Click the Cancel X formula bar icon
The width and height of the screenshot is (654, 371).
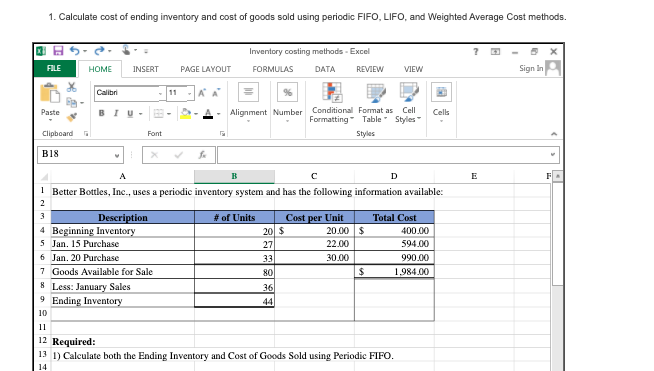[x=154, y=155]
